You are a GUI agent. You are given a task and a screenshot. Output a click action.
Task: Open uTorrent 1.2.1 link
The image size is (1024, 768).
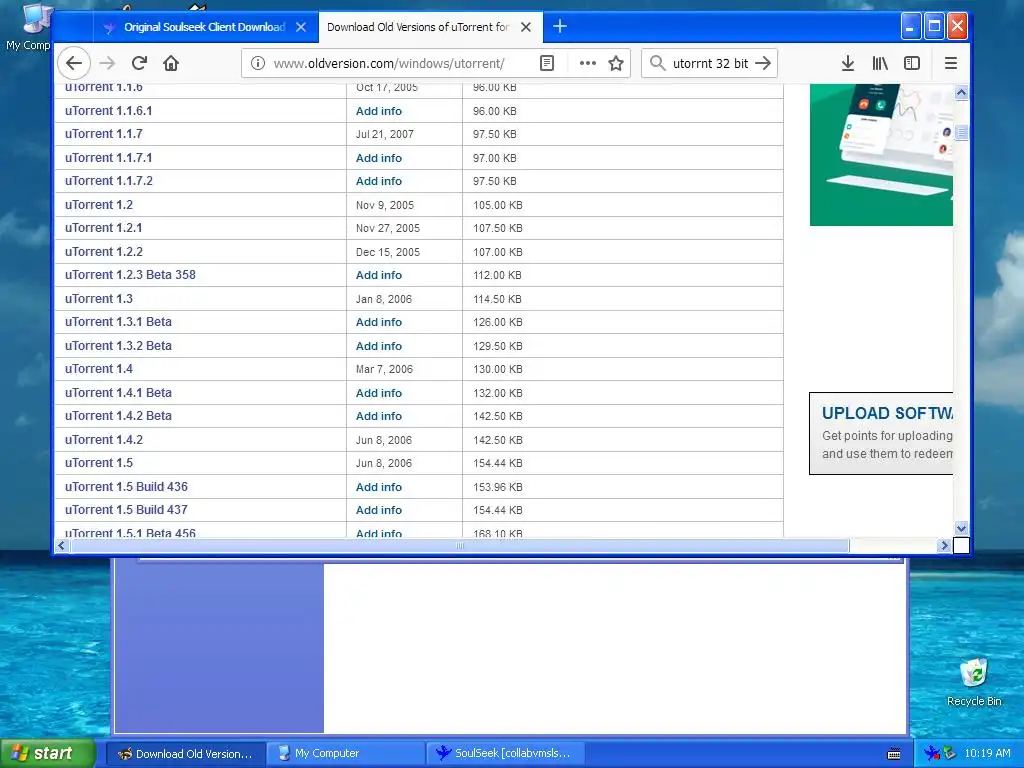pos(104,228)
